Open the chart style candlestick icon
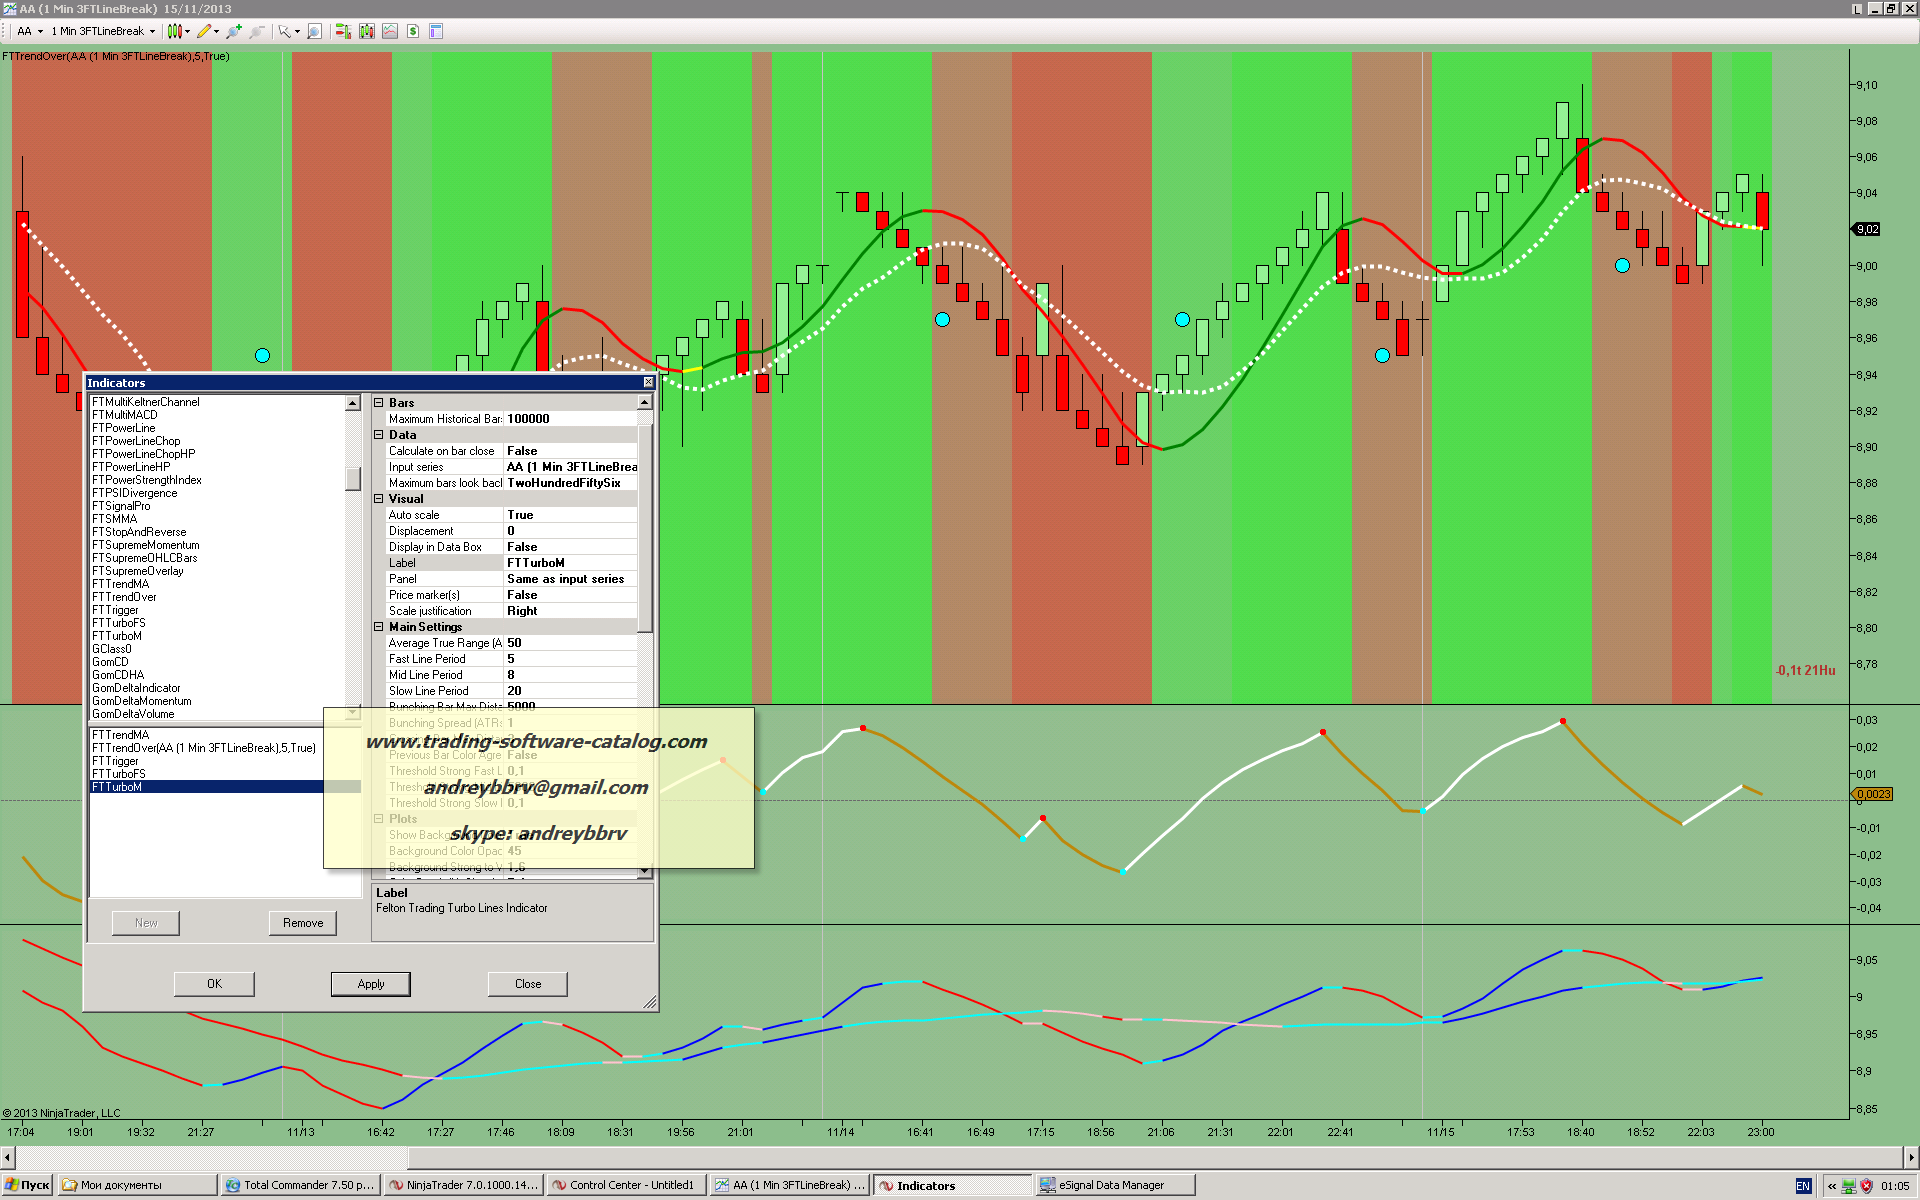This screenshot has height=1200, width=1920. (x=174, y=31)
